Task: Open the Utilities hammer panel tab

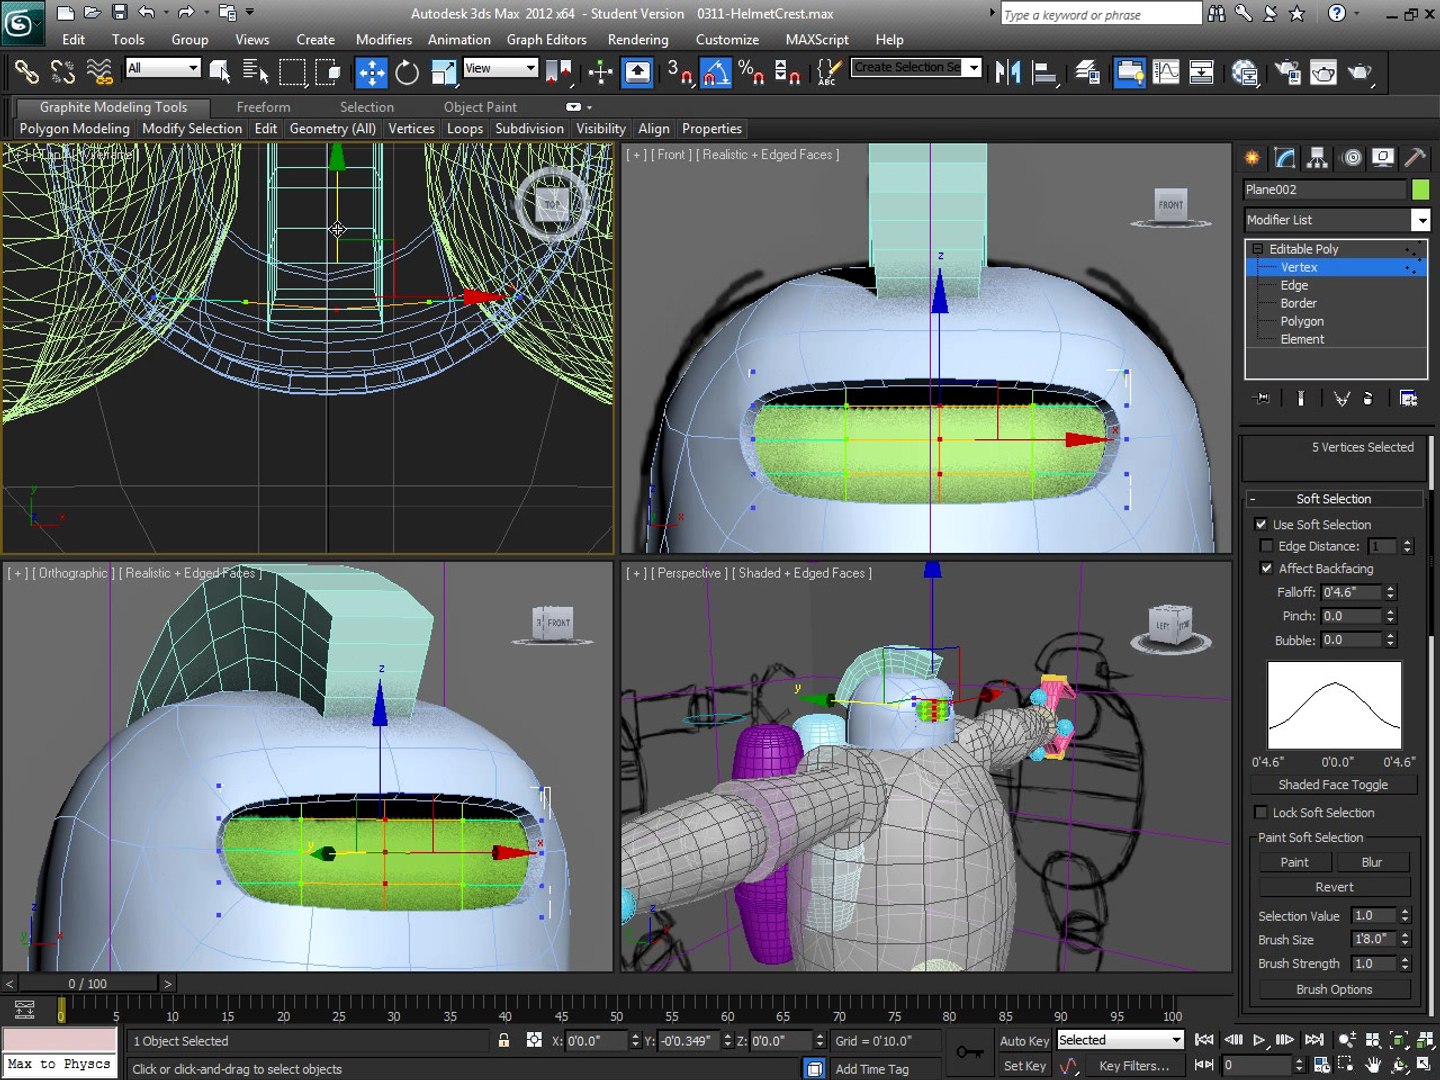Action: point(1414,158)
